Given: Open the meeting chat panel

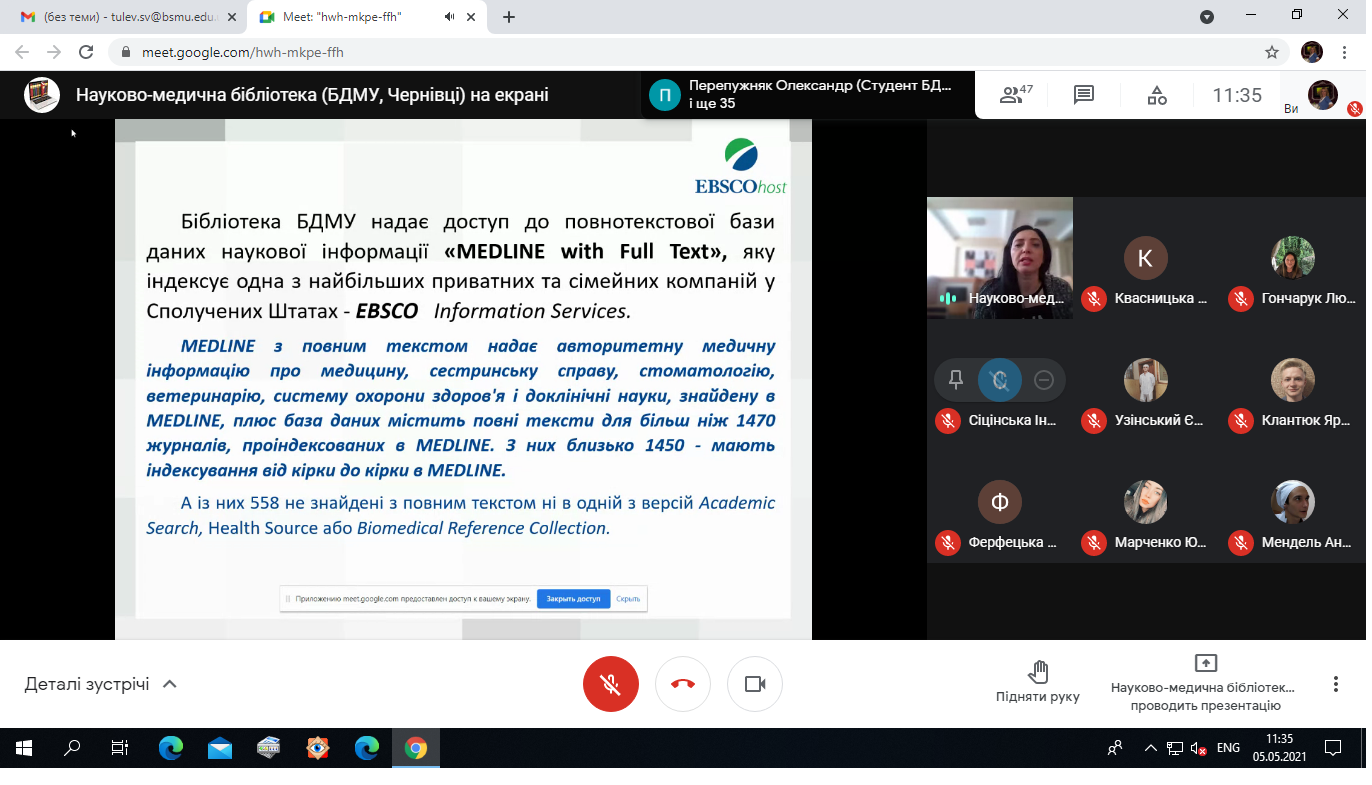Looking at the screenshot, I should pos(1084,95).
